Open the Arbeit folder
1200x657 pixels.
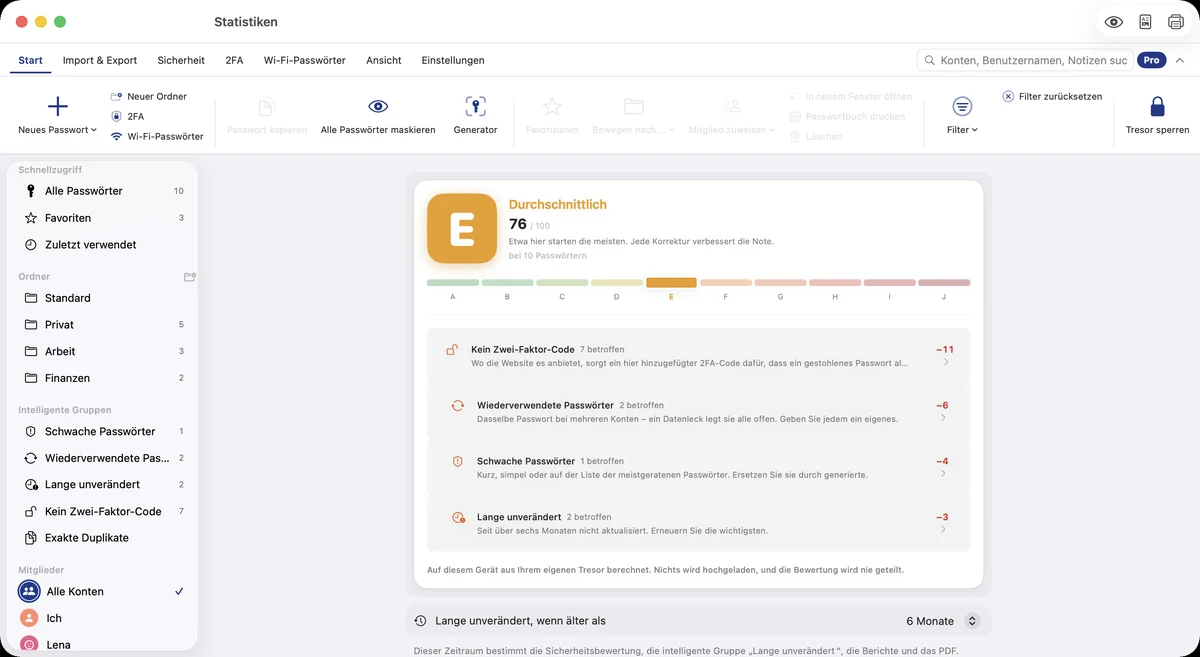pos(103,351)
